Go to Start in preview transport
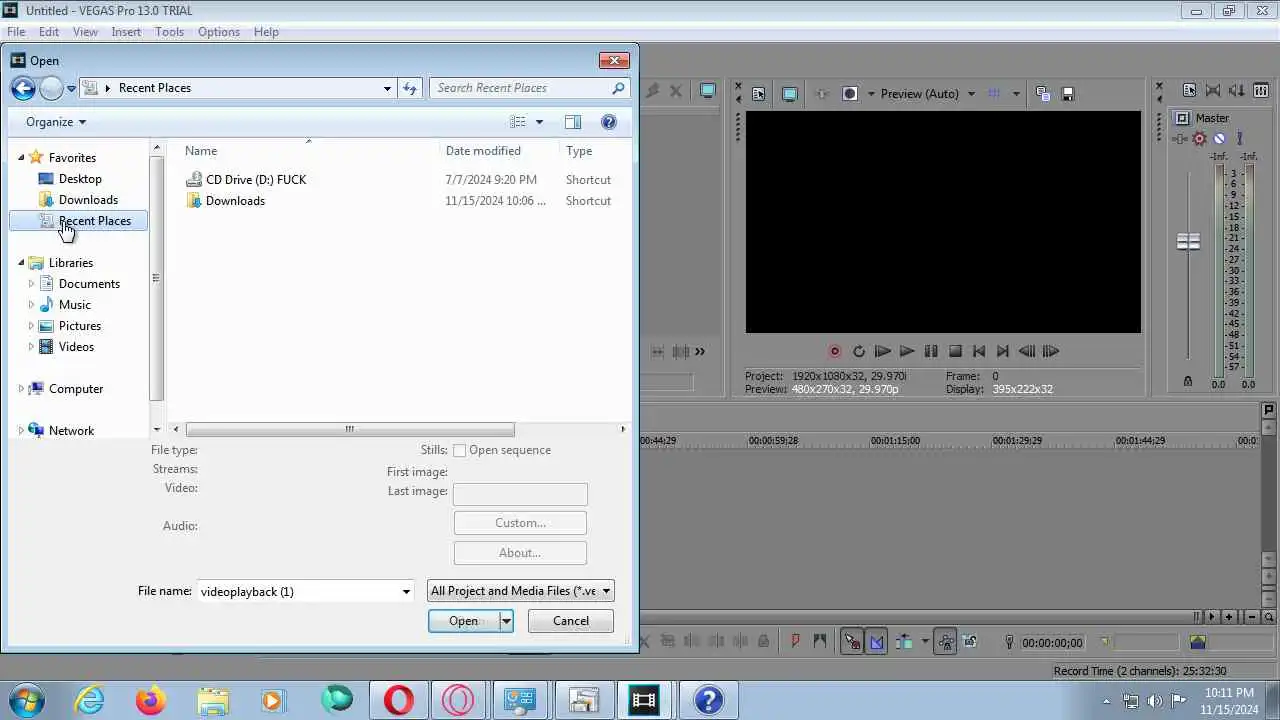 tap(979, 352)
